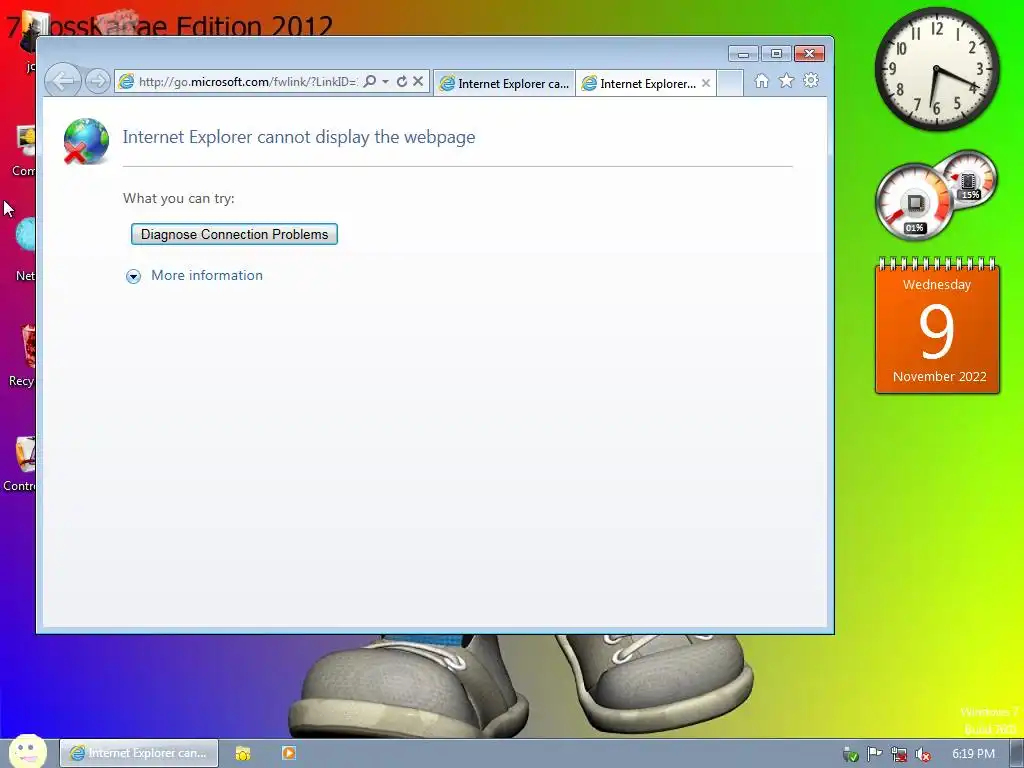Screen dimensions: 1024x768
Task: Open Favorites with the star icon
Action: [786, 81]
